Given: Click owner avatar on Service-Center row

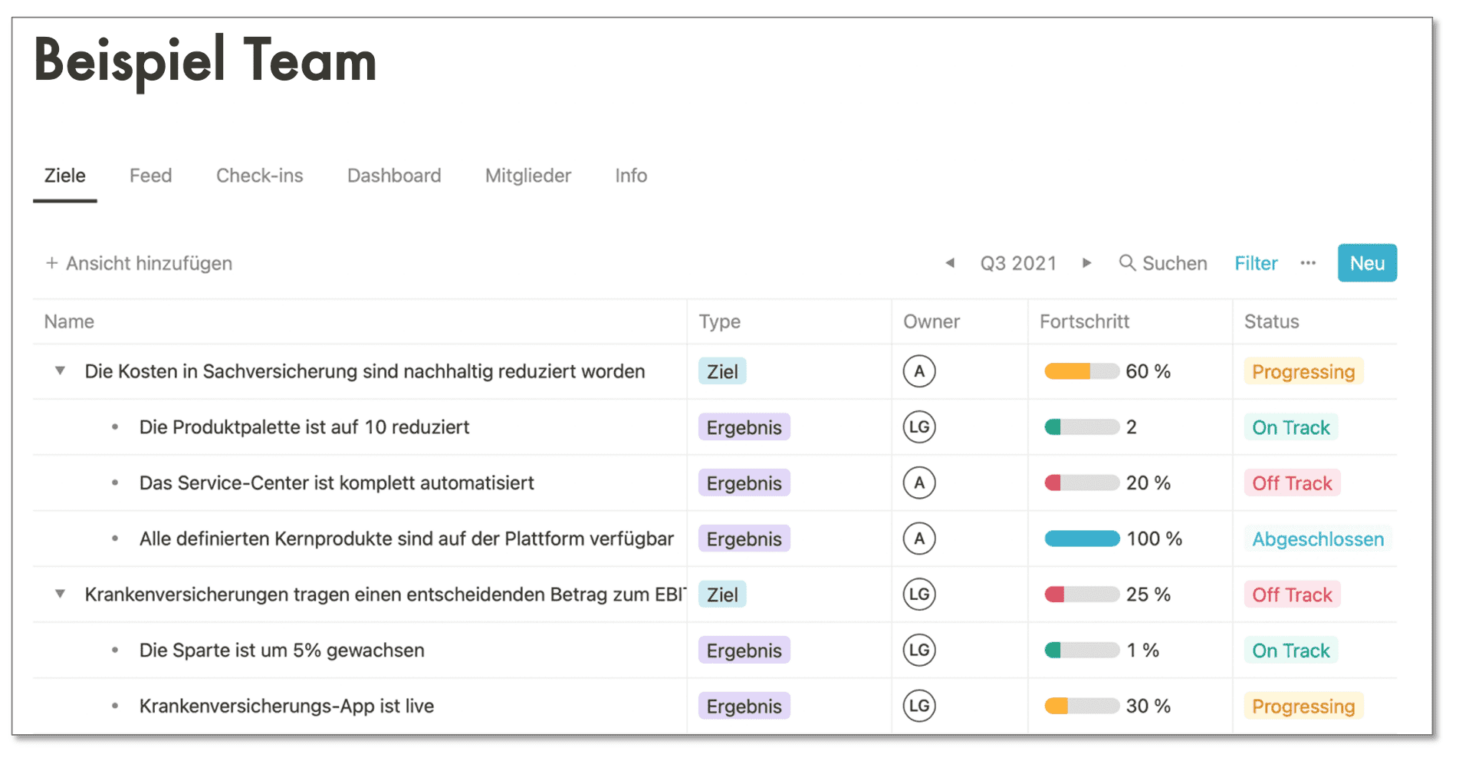Looking at the screenshot, I should (x=919, y=483).
